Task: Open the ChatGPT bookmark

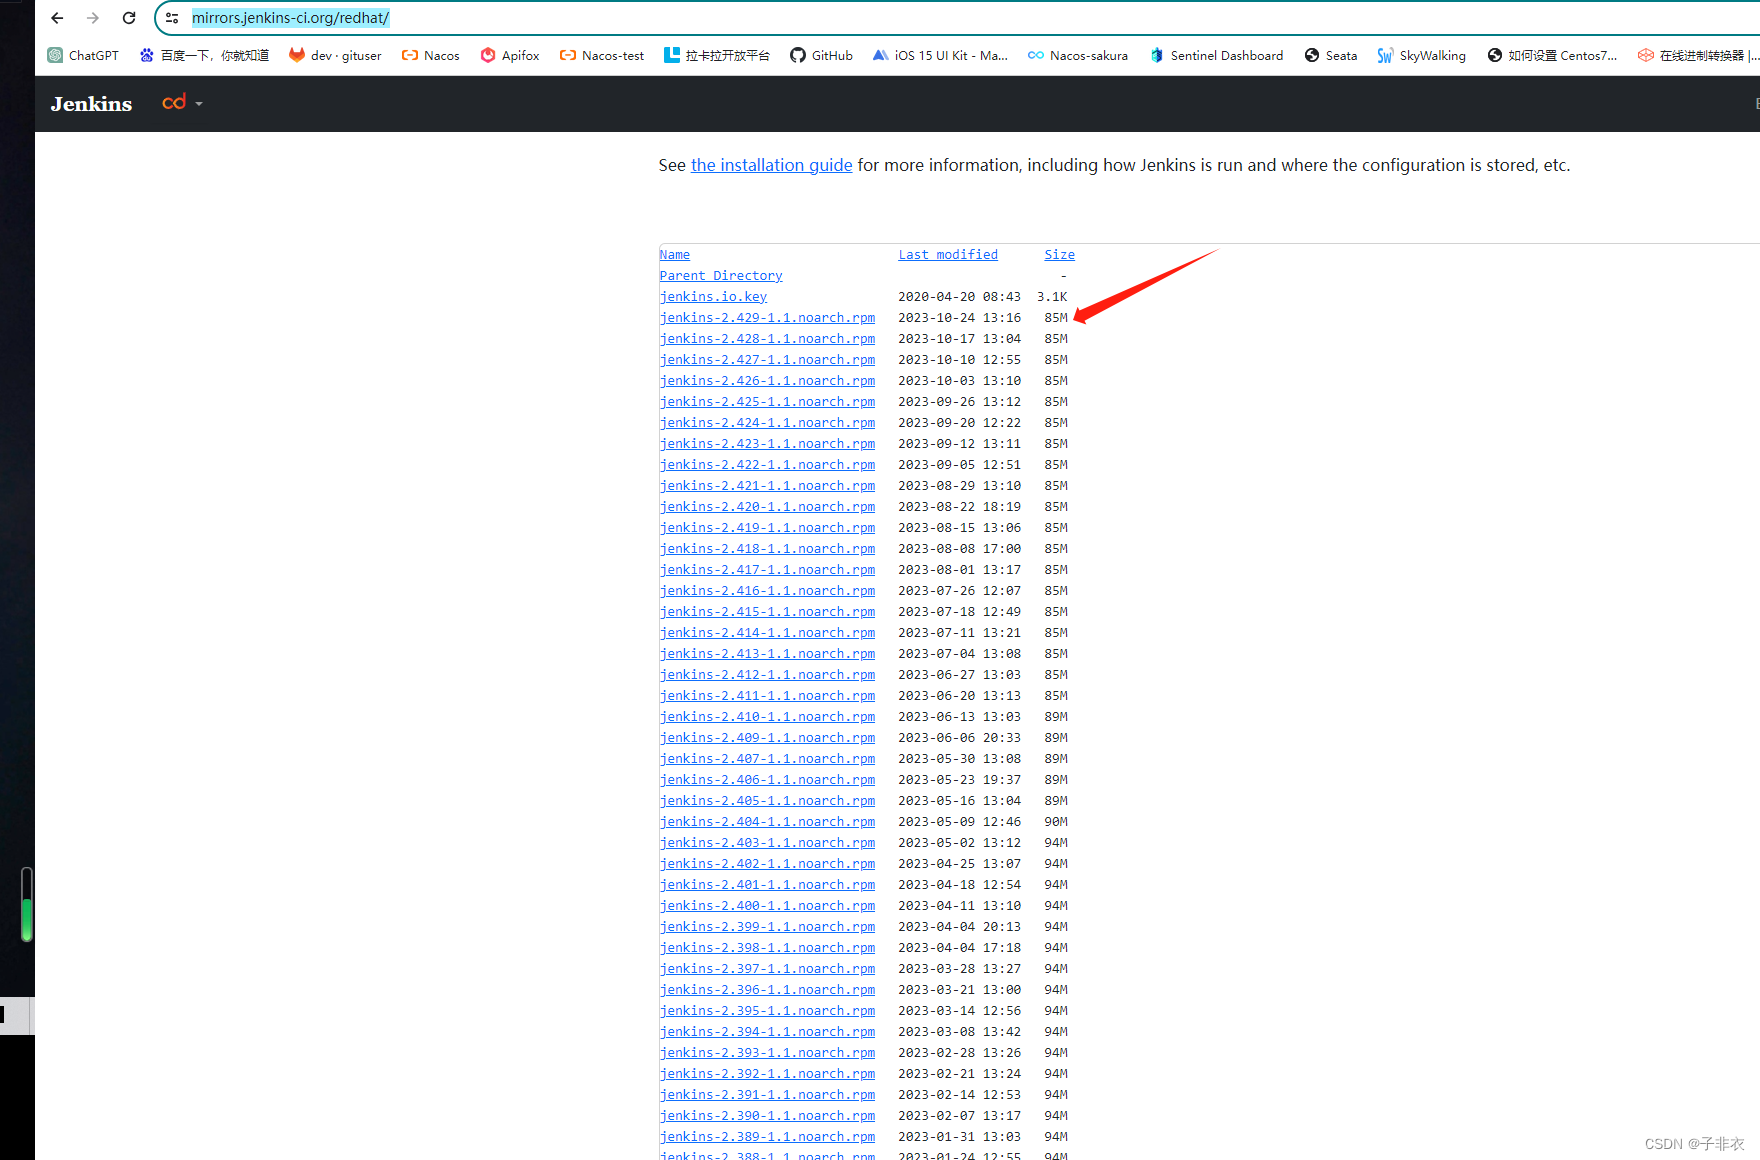Action: coord(83,56)
